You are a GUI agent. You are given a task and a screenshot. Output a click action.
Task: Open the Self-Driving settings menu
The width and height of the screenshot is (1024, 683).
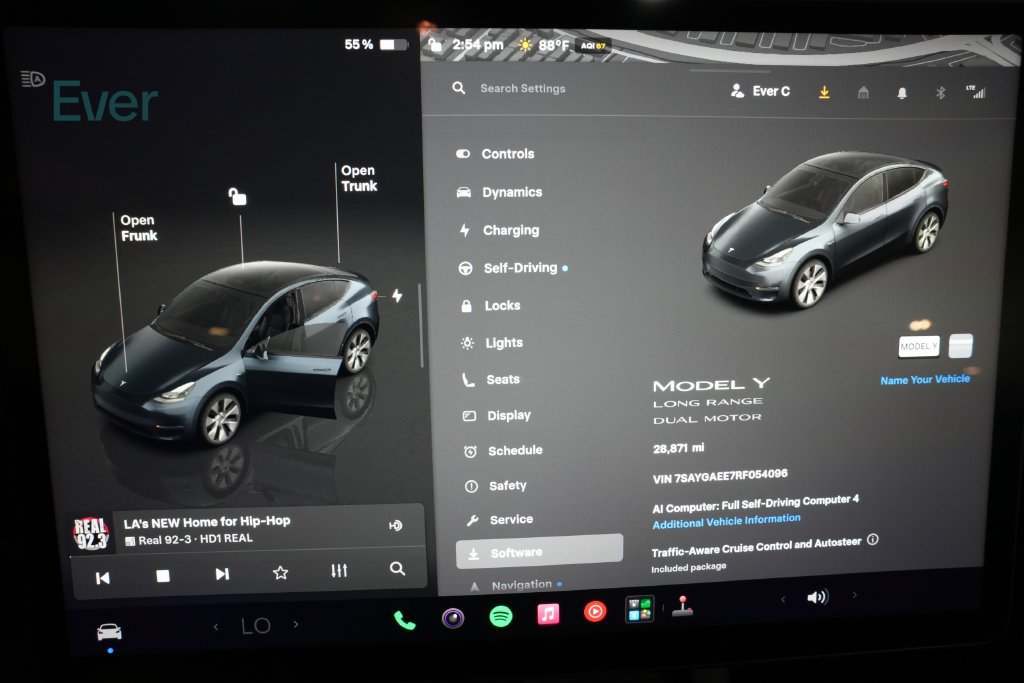coord(513,268)
